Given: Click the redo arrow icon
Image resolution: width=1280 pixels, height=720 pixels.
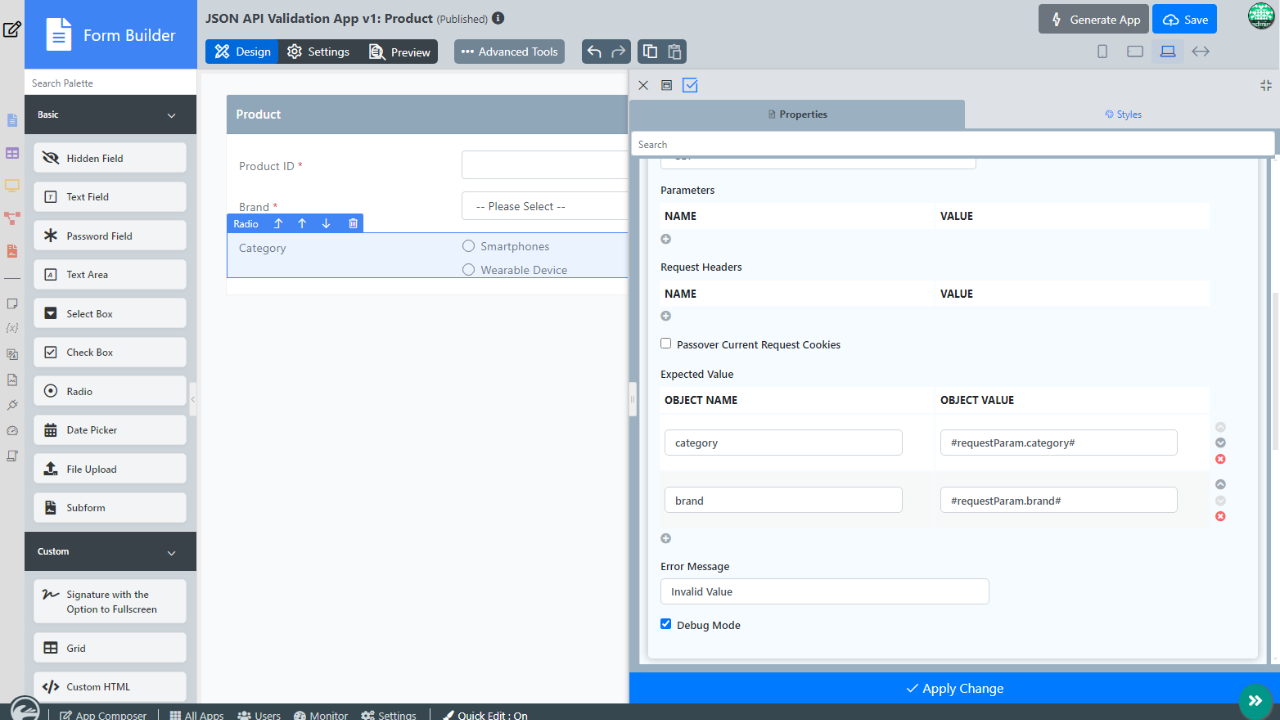Looking at the screenshot, I should coord(619,52).
